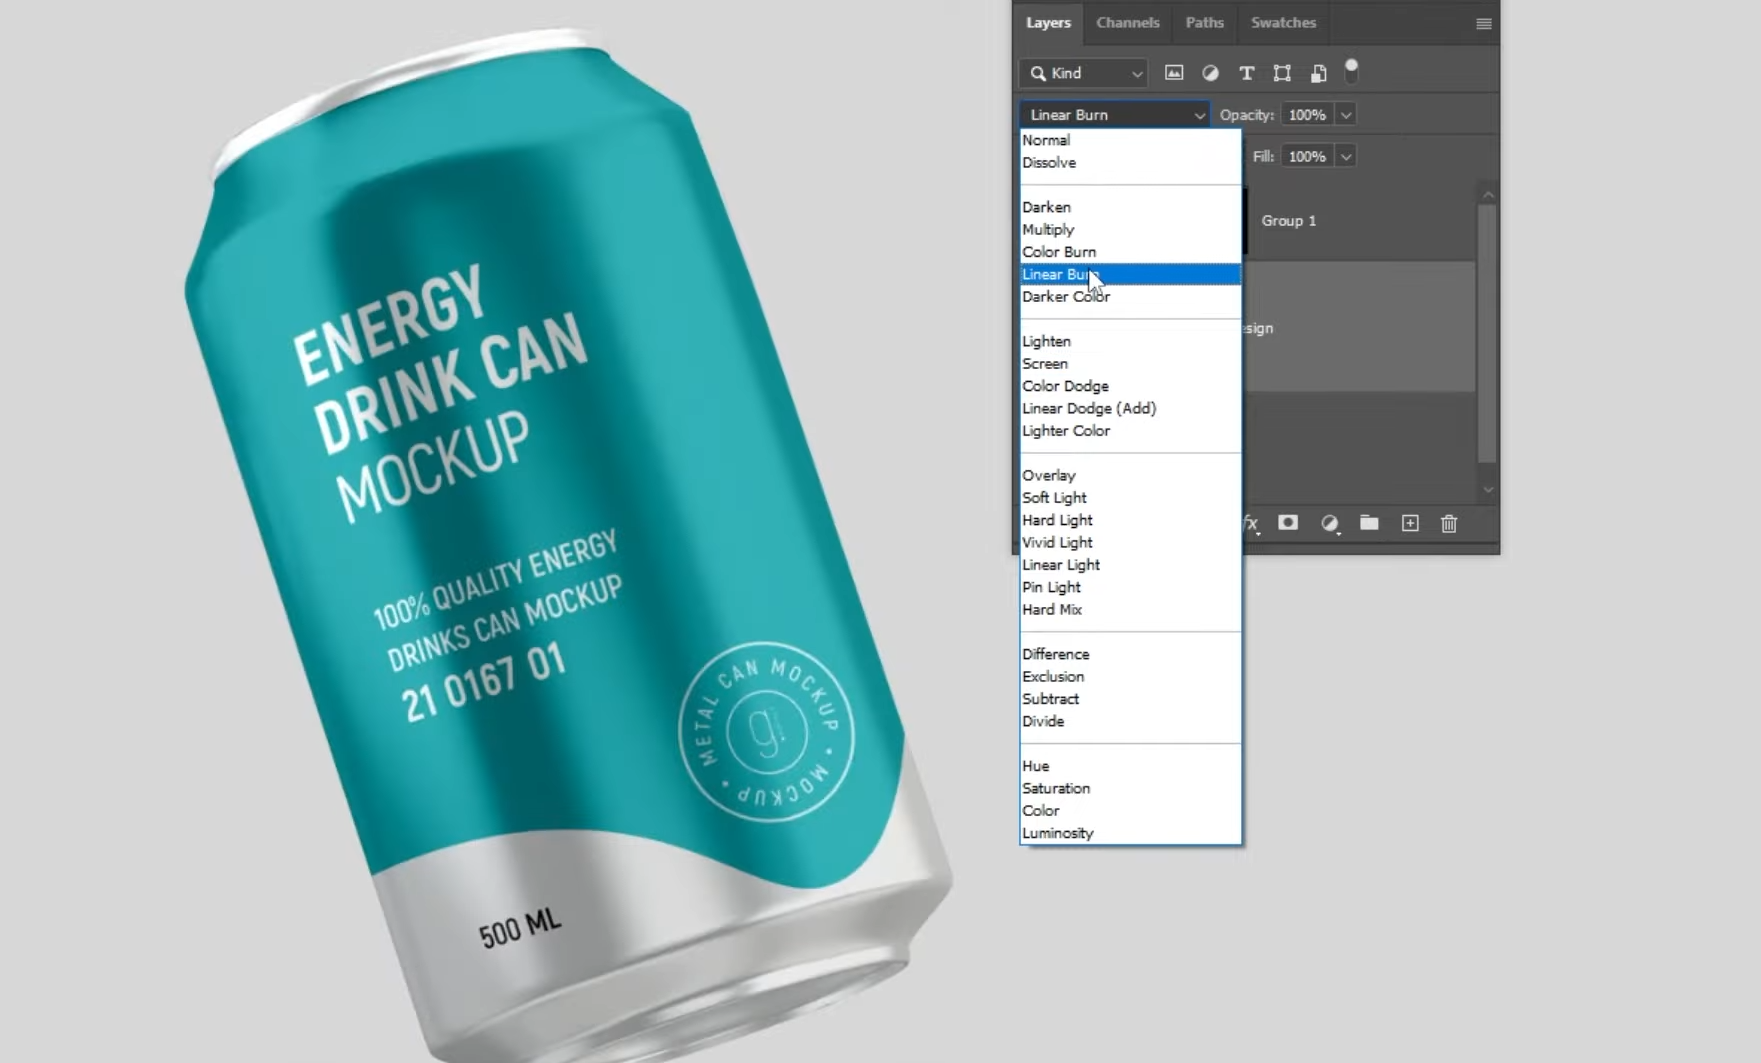1761x1063 pixels.
Task: Choose Luminosity blend mode
Action: [1130, 833]
